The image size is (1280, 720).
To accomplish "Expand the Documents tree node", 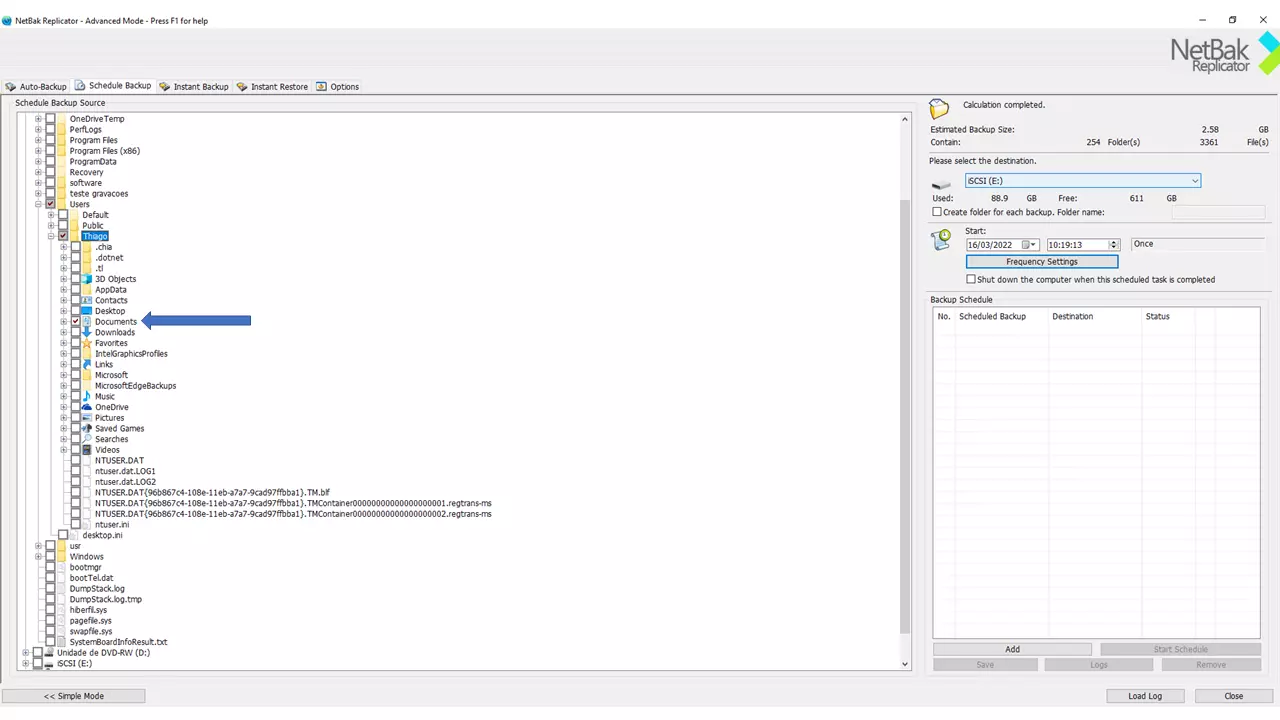I will [63, 322].
